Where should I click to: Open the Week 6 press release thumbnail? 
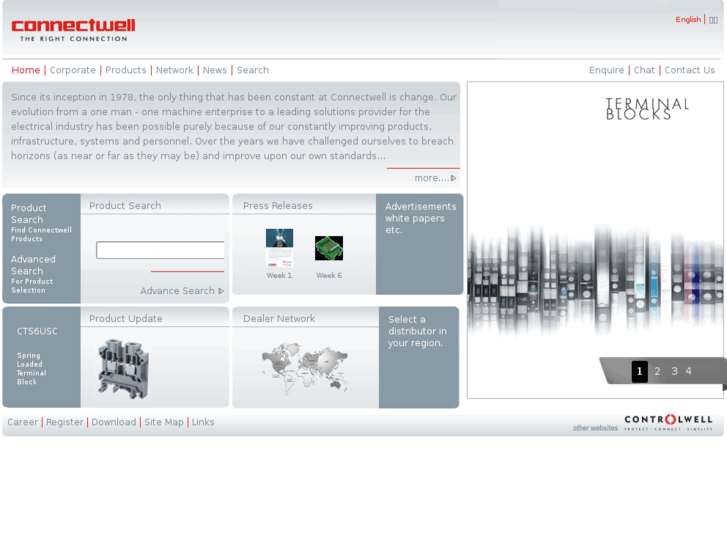coord(329,248)
